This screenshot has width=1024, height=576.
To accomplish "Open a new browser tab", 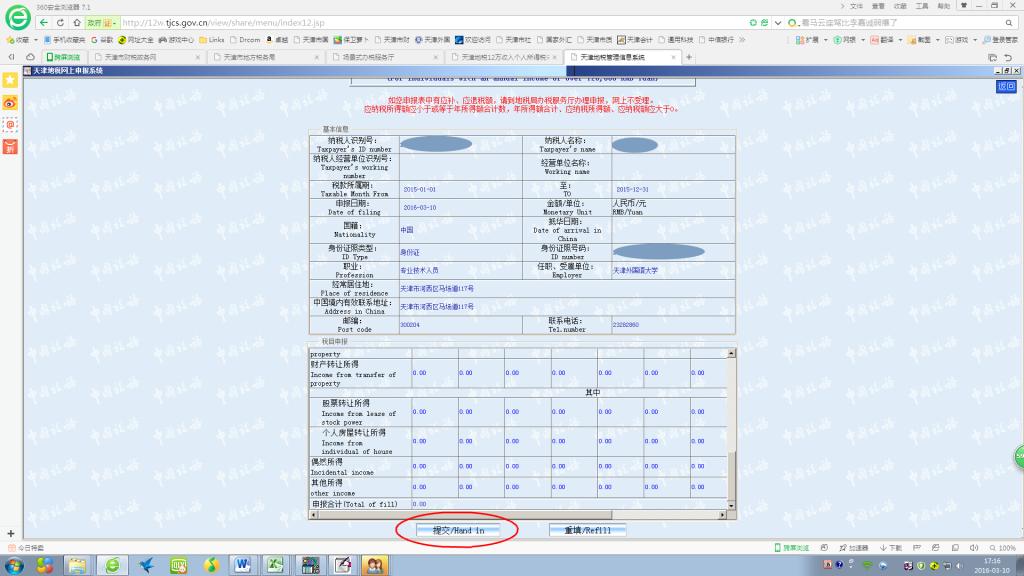I will click(x=689, y=57).
